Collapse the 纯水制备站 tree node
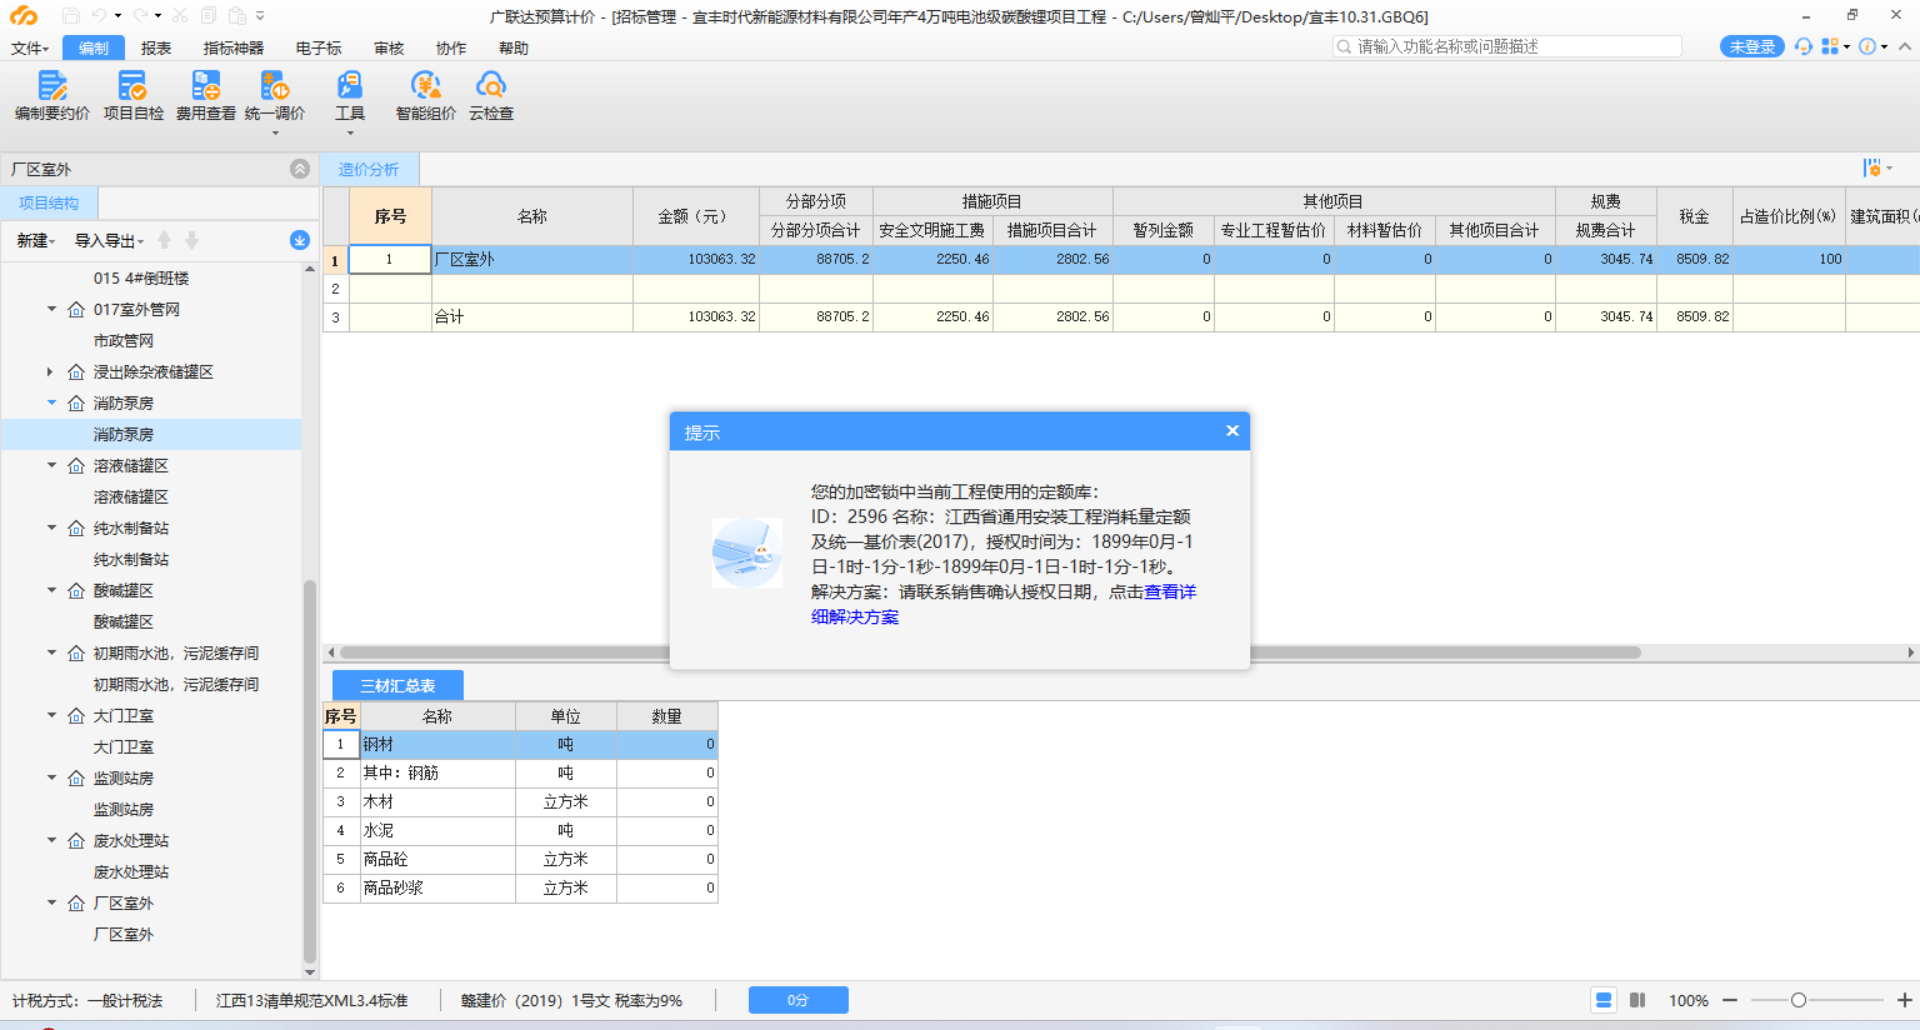Viewport: 1920px width, 1030px height. 52,528
